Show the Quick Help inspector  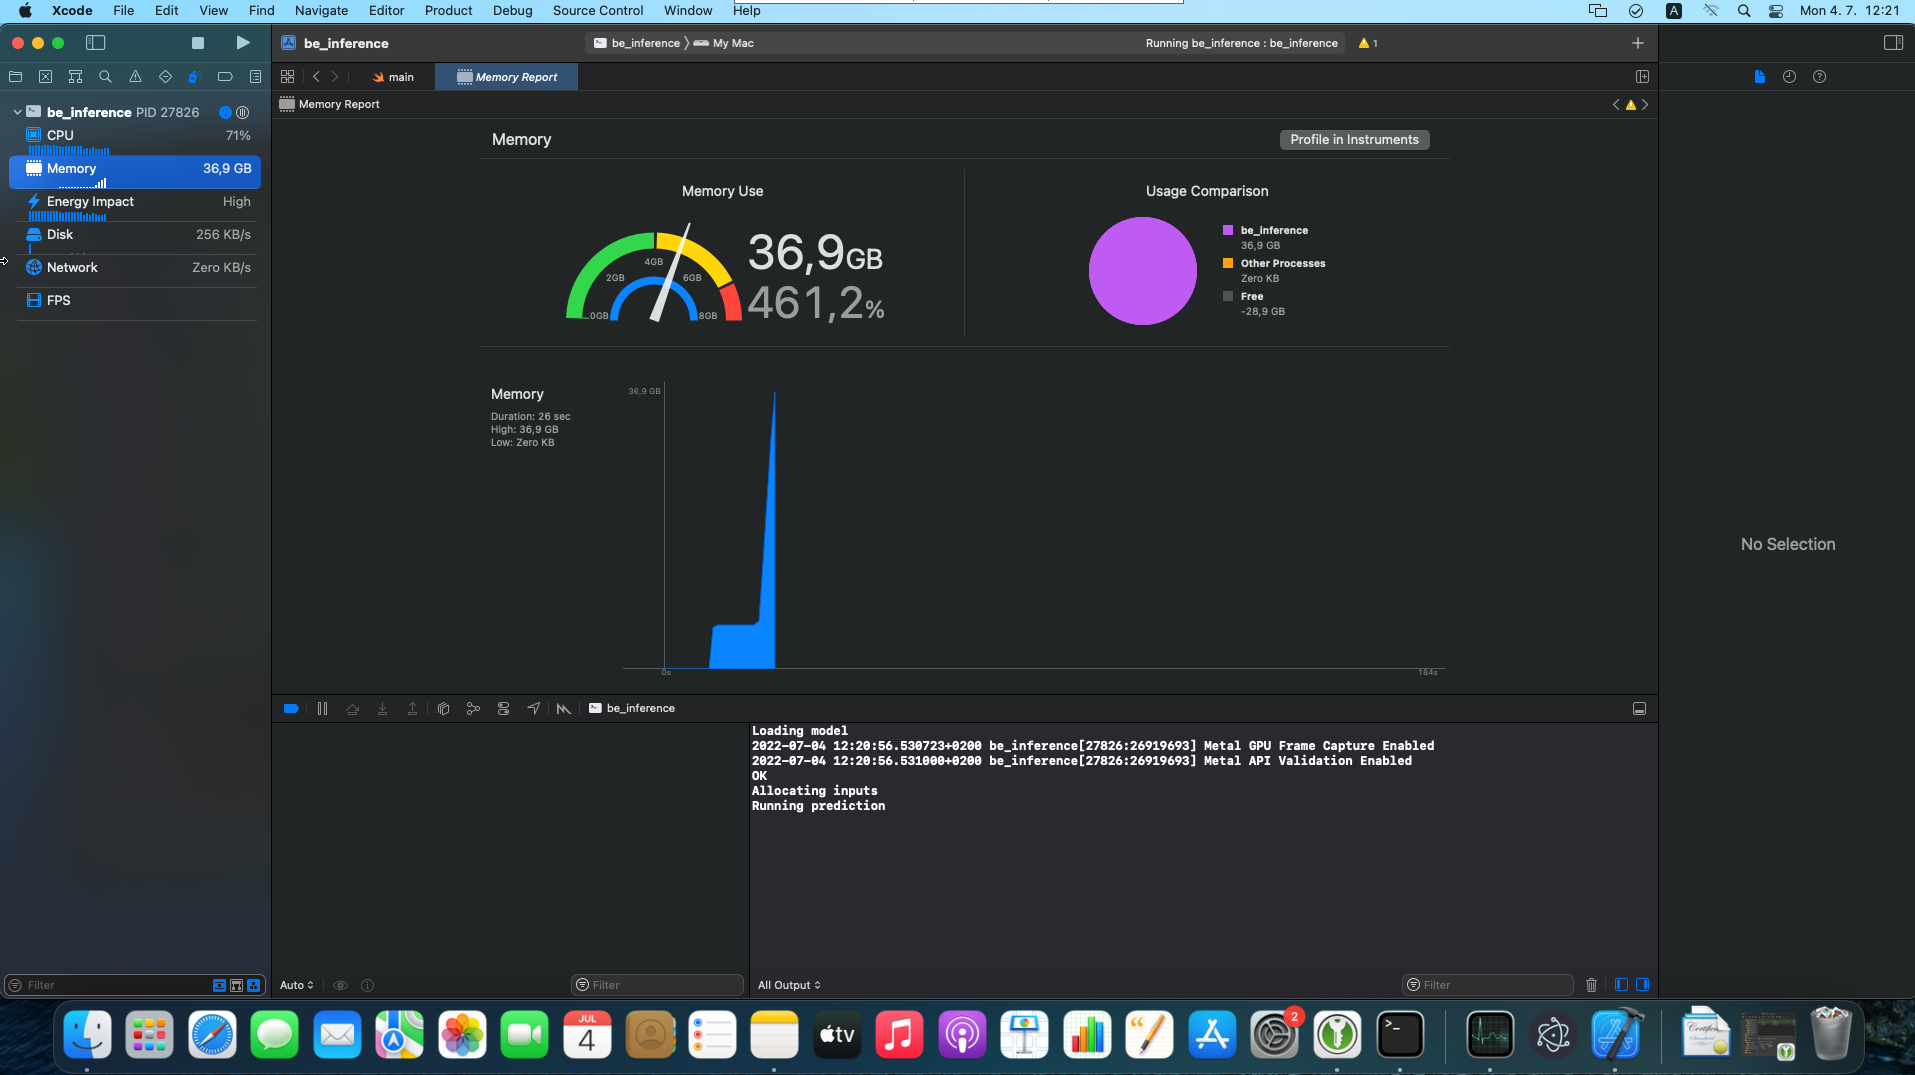coord(1819,77)
